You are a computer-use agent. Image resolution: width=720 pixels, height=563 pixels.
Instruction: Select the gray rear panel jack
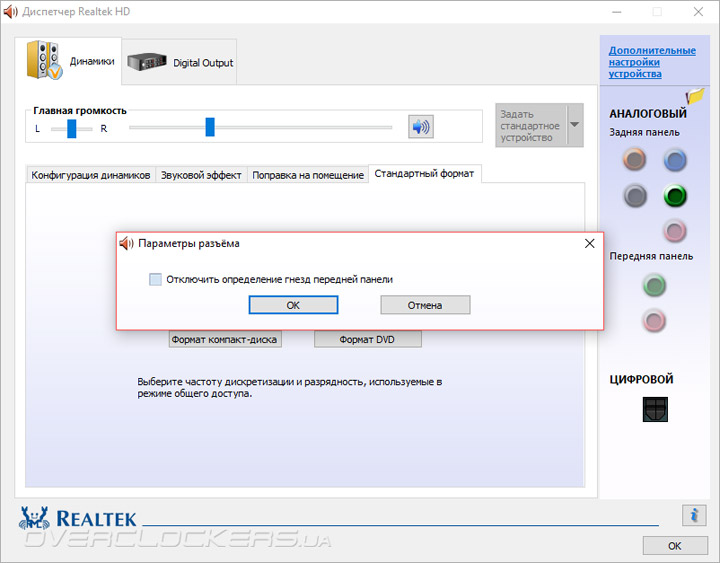point(635,196)
